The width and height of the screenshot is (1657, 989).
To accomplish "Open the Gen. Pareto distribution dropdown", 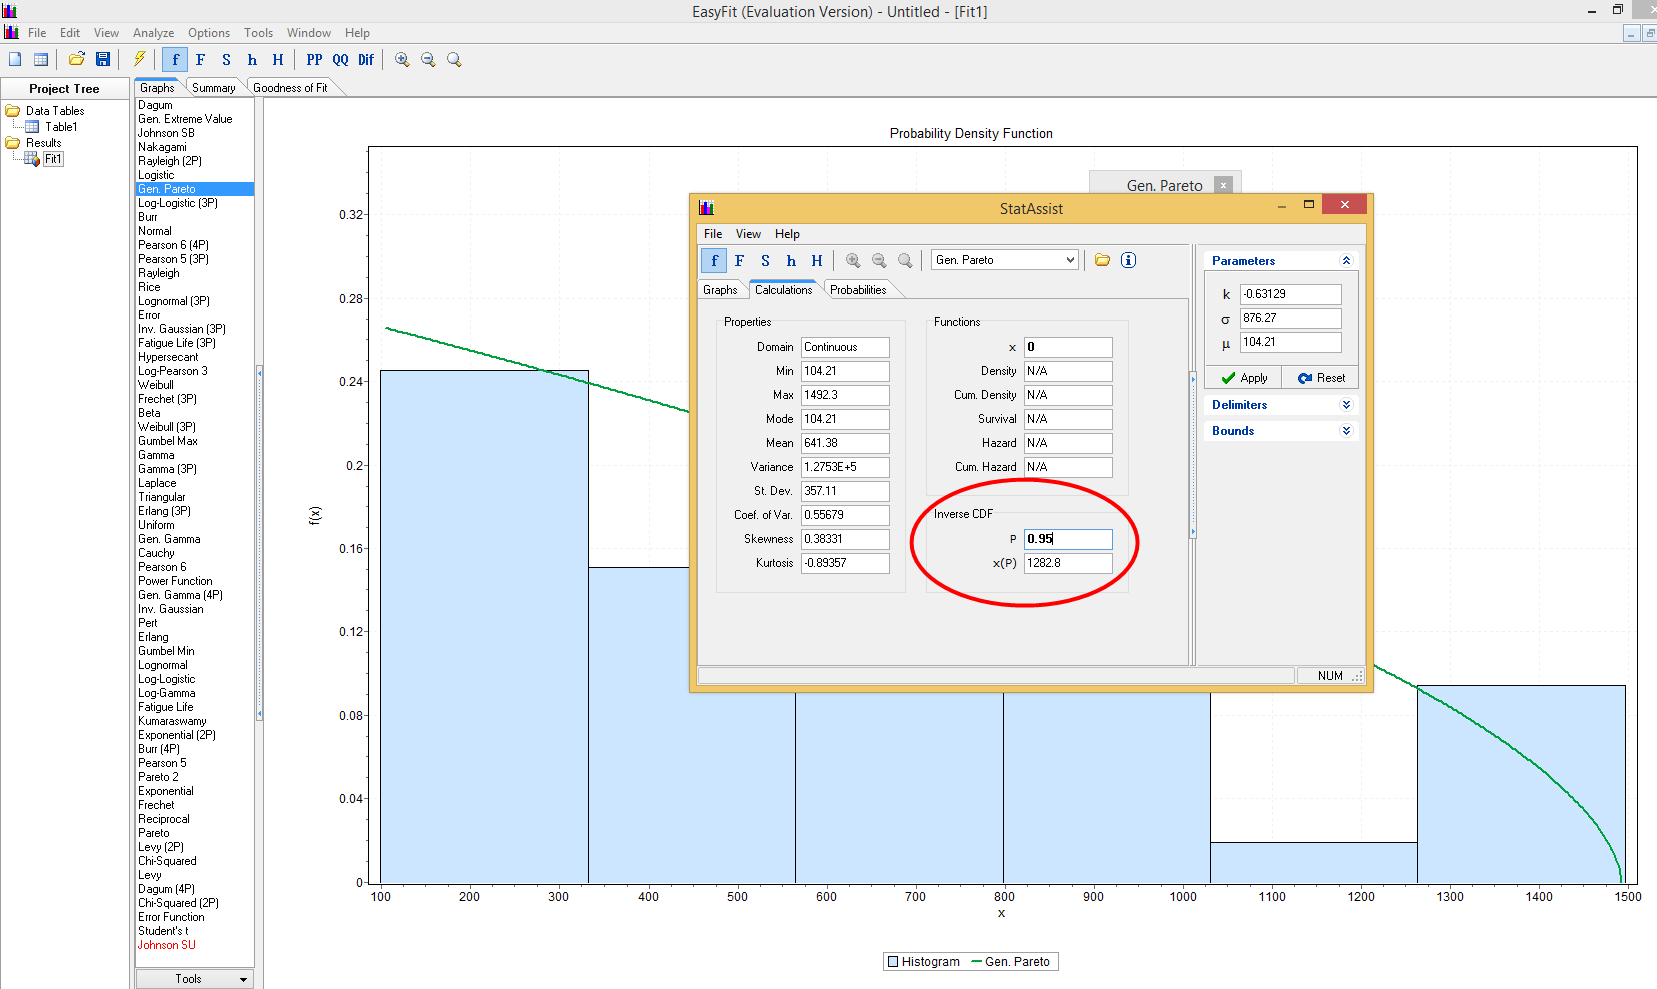I will 1070,260.
